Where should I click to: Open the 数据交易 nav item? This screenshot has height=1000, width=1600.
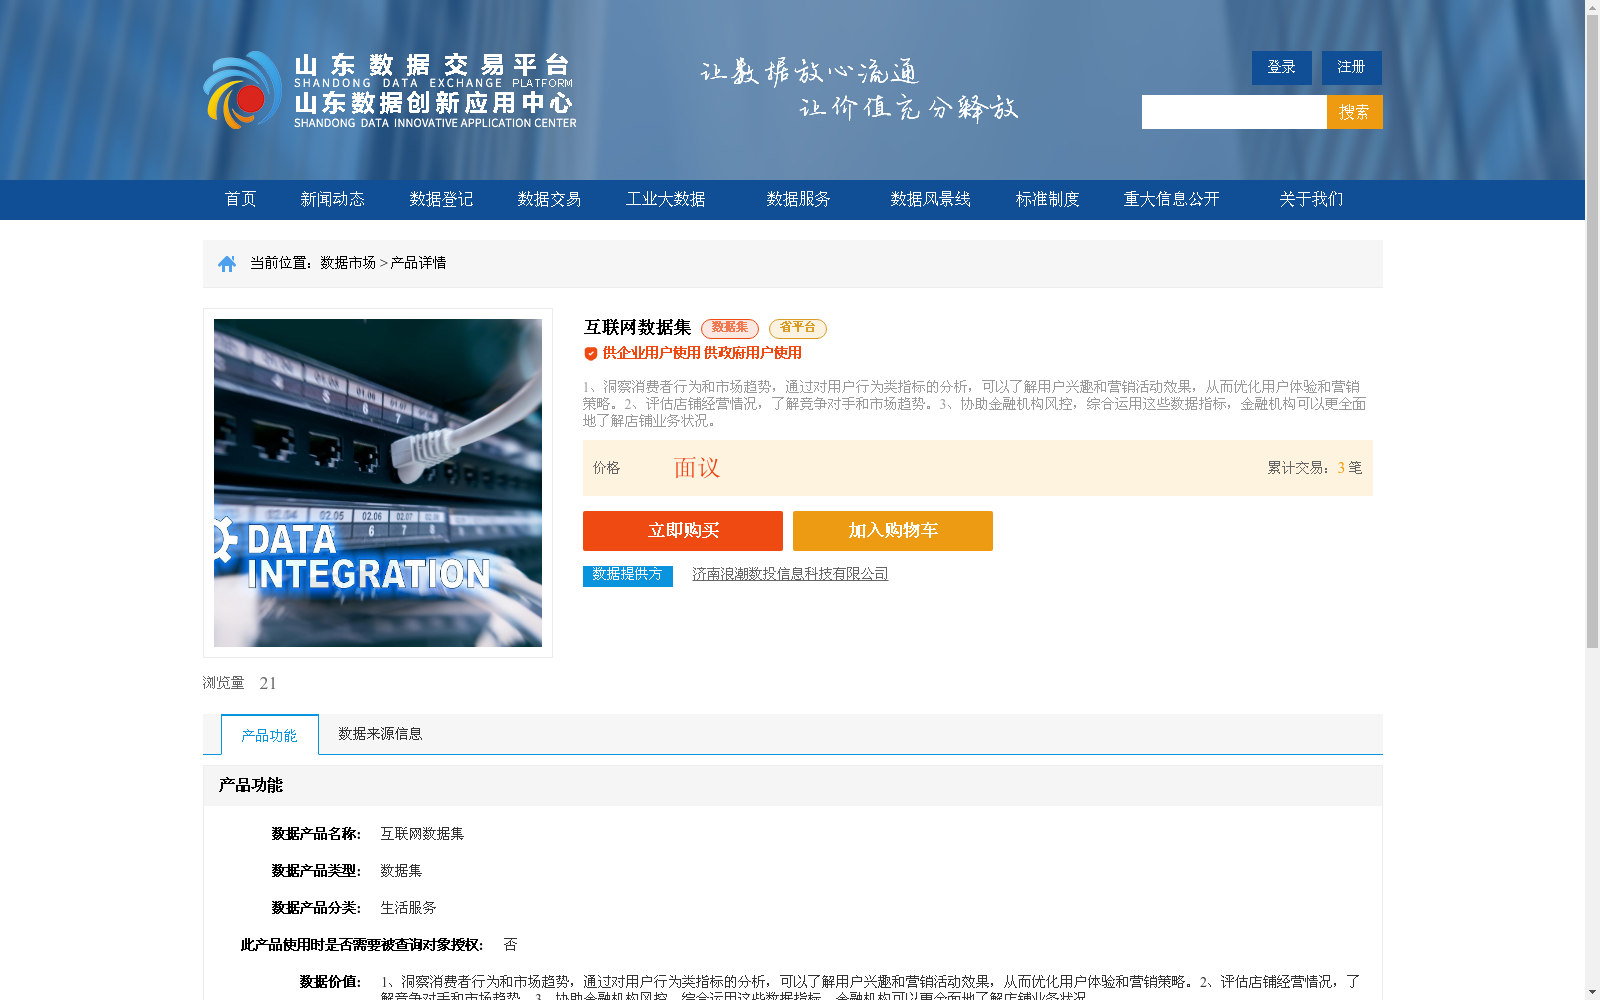point(549,199)
